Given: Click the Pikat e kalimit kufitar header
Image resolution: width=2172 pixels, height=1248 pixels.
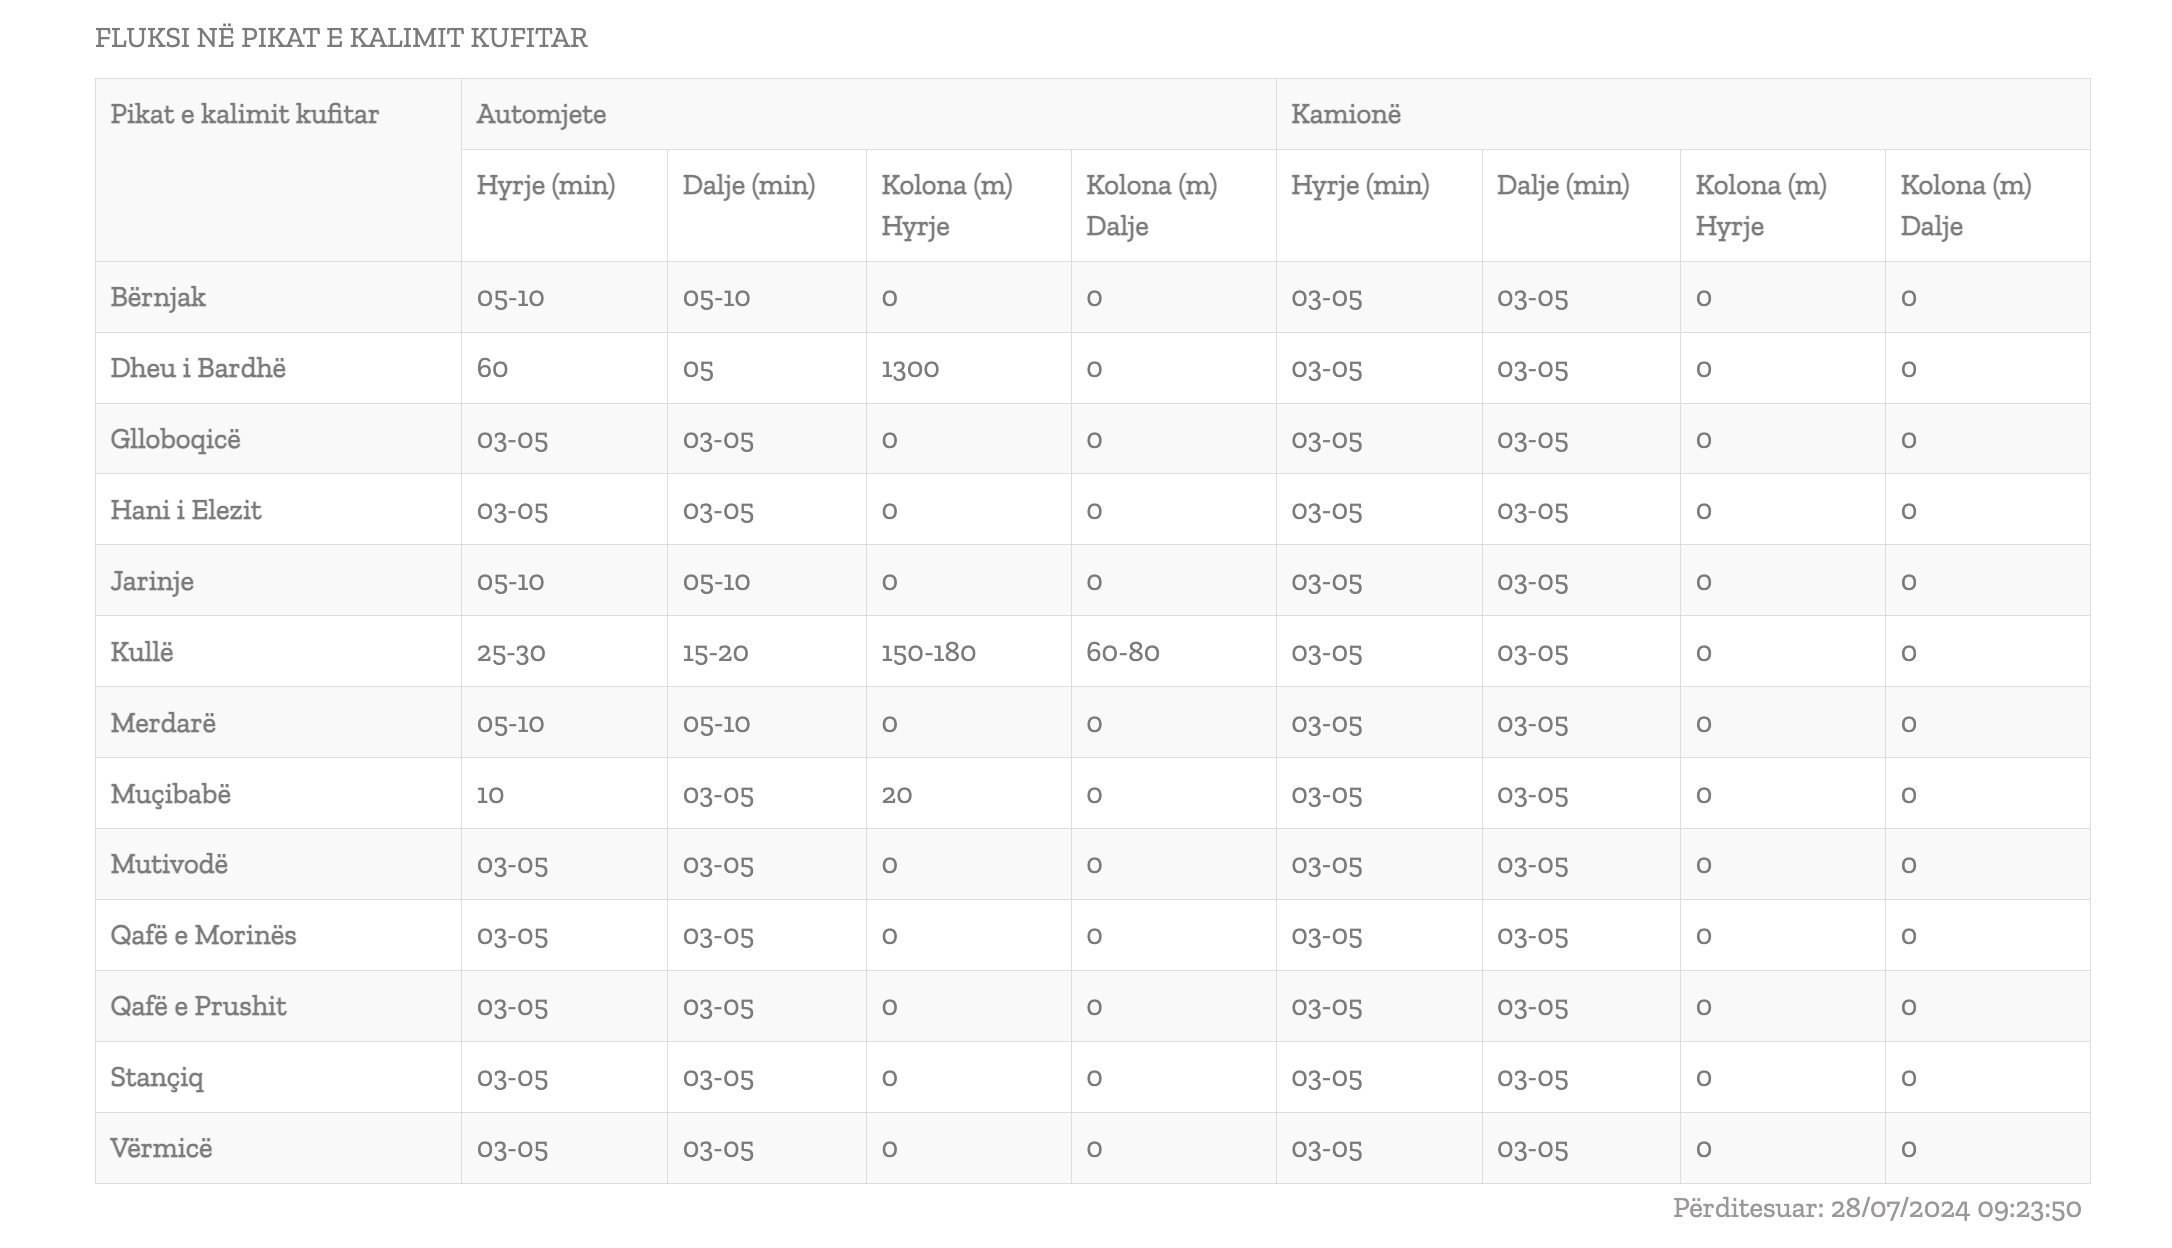Looking at the screenshot, I should [244, 114].
